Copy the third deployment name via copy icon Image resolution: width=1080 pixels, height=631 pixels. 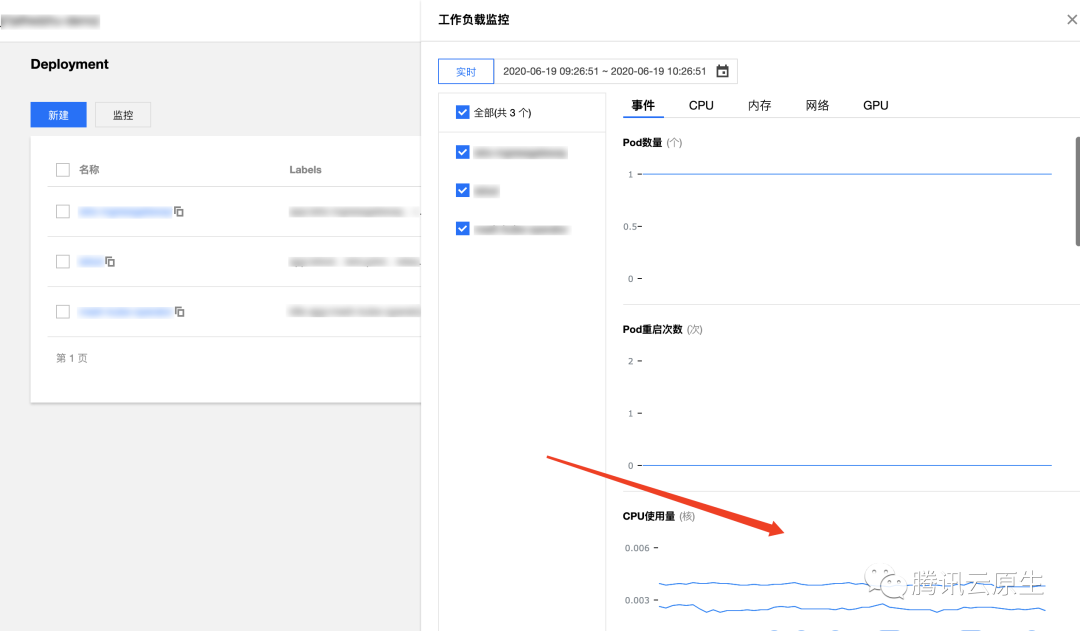180,312
